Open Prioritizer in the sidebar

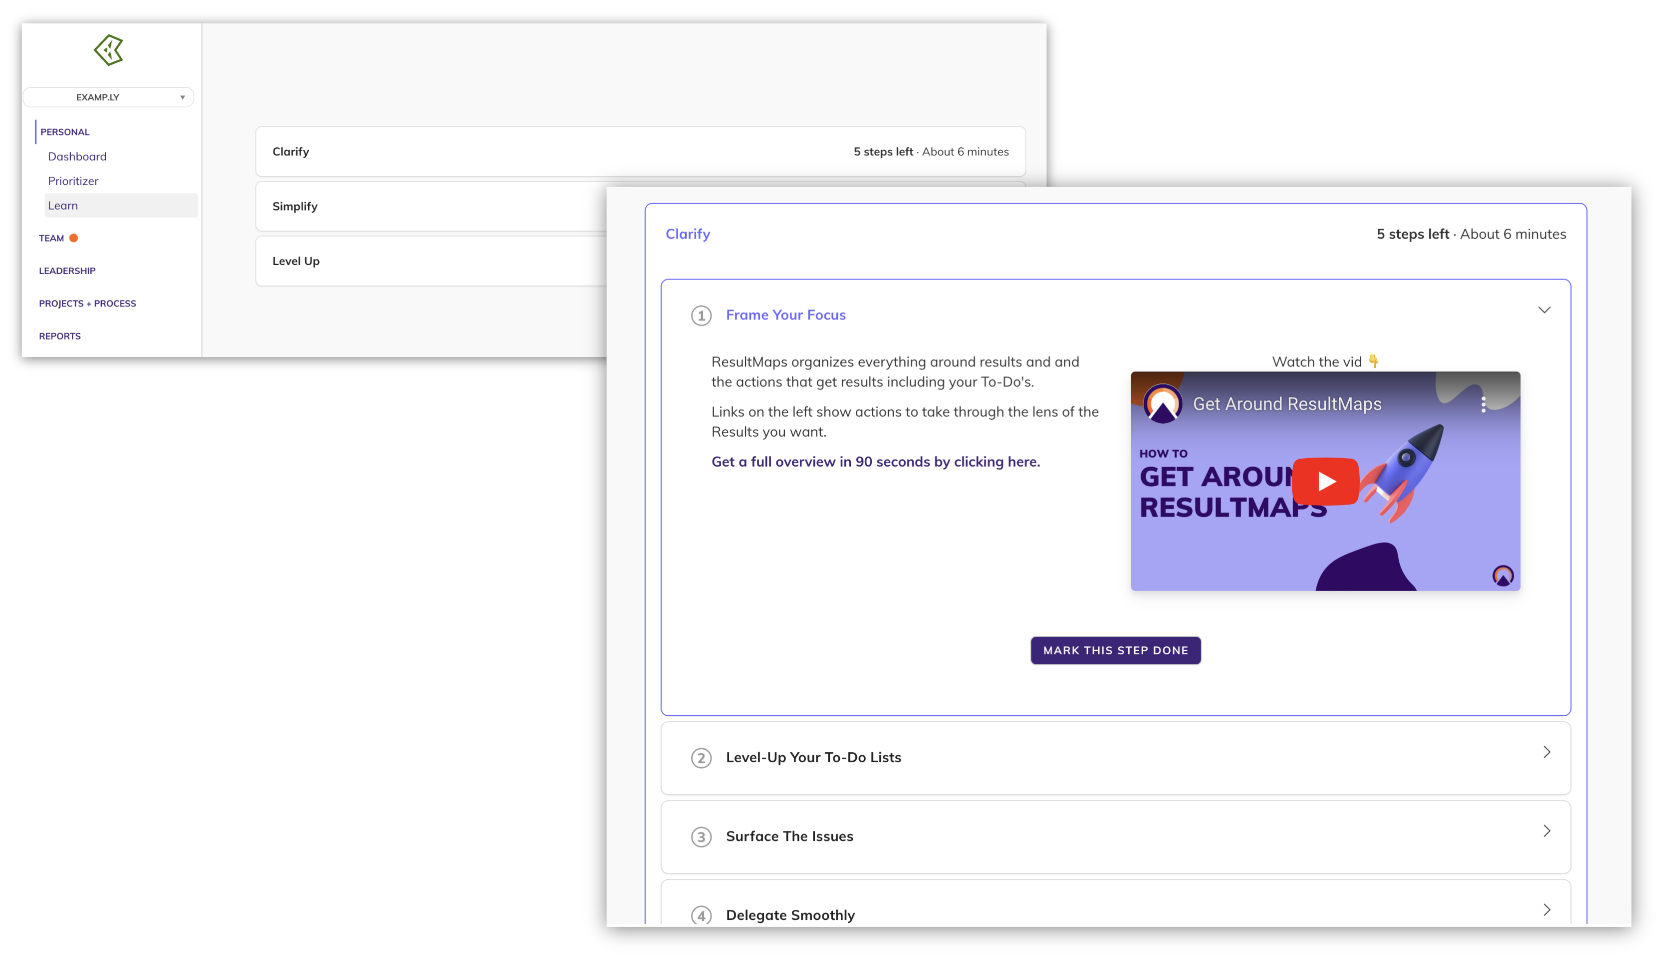[73, 181]
